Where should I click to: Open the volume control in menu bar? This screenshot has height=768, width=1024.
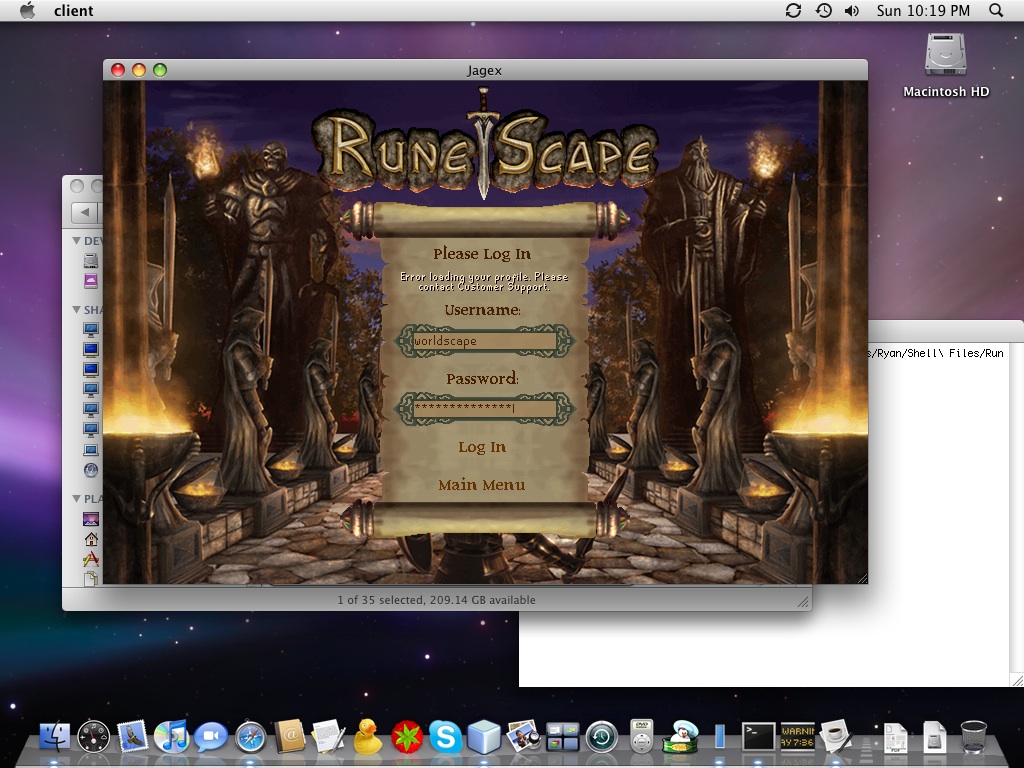click(x=852, y=10)
